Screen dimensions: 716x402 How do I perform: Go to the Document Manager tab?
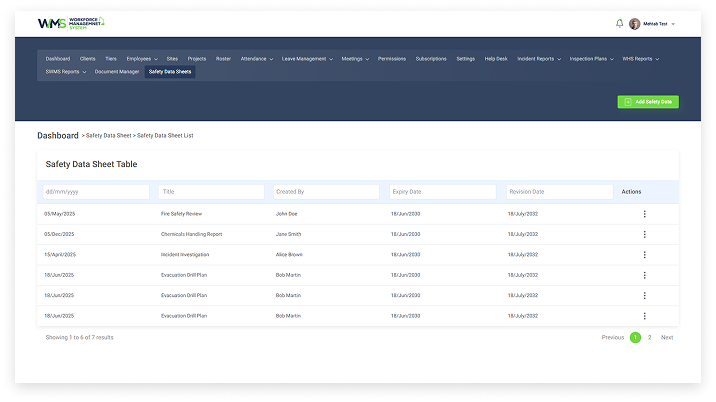pyautogui.click(x=117, y=72)
